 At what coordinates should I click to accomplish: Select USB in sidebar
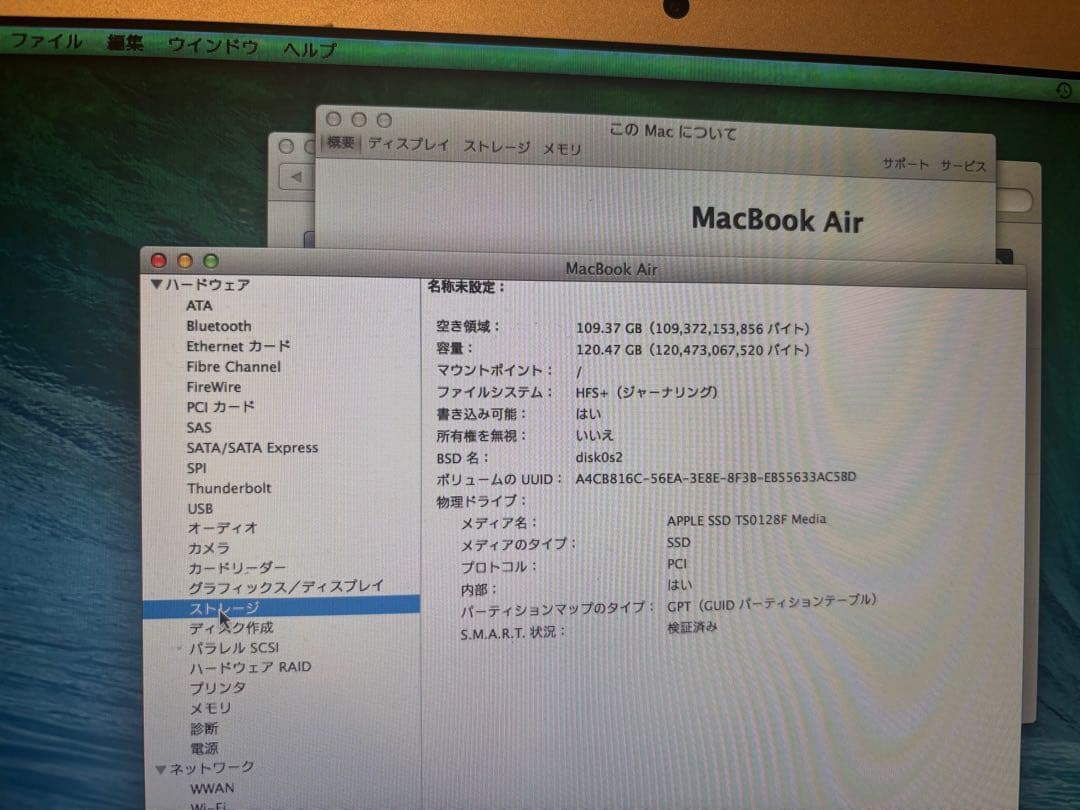click(x=200, y=508)
